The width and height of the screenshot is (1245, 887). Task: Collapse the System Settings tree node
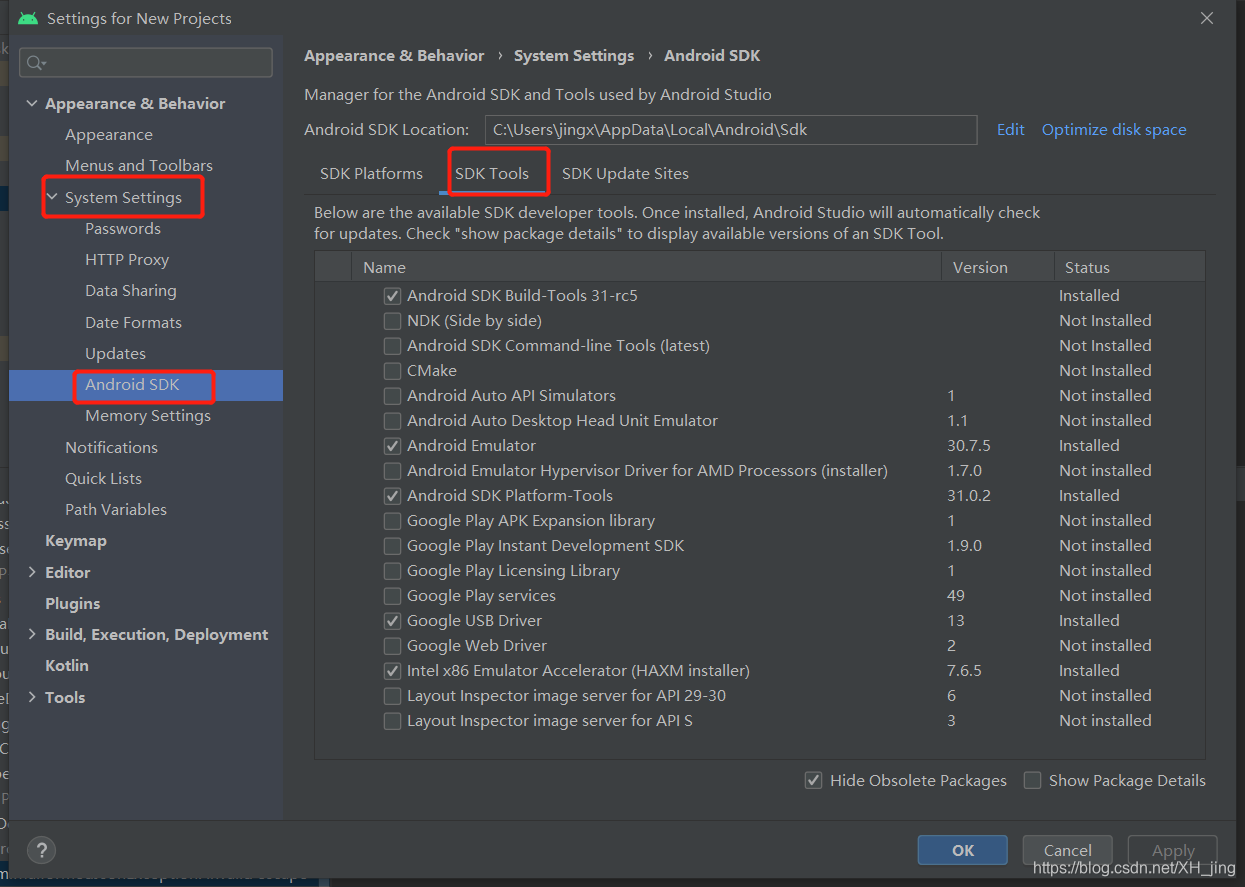click(x=52, y=198)
